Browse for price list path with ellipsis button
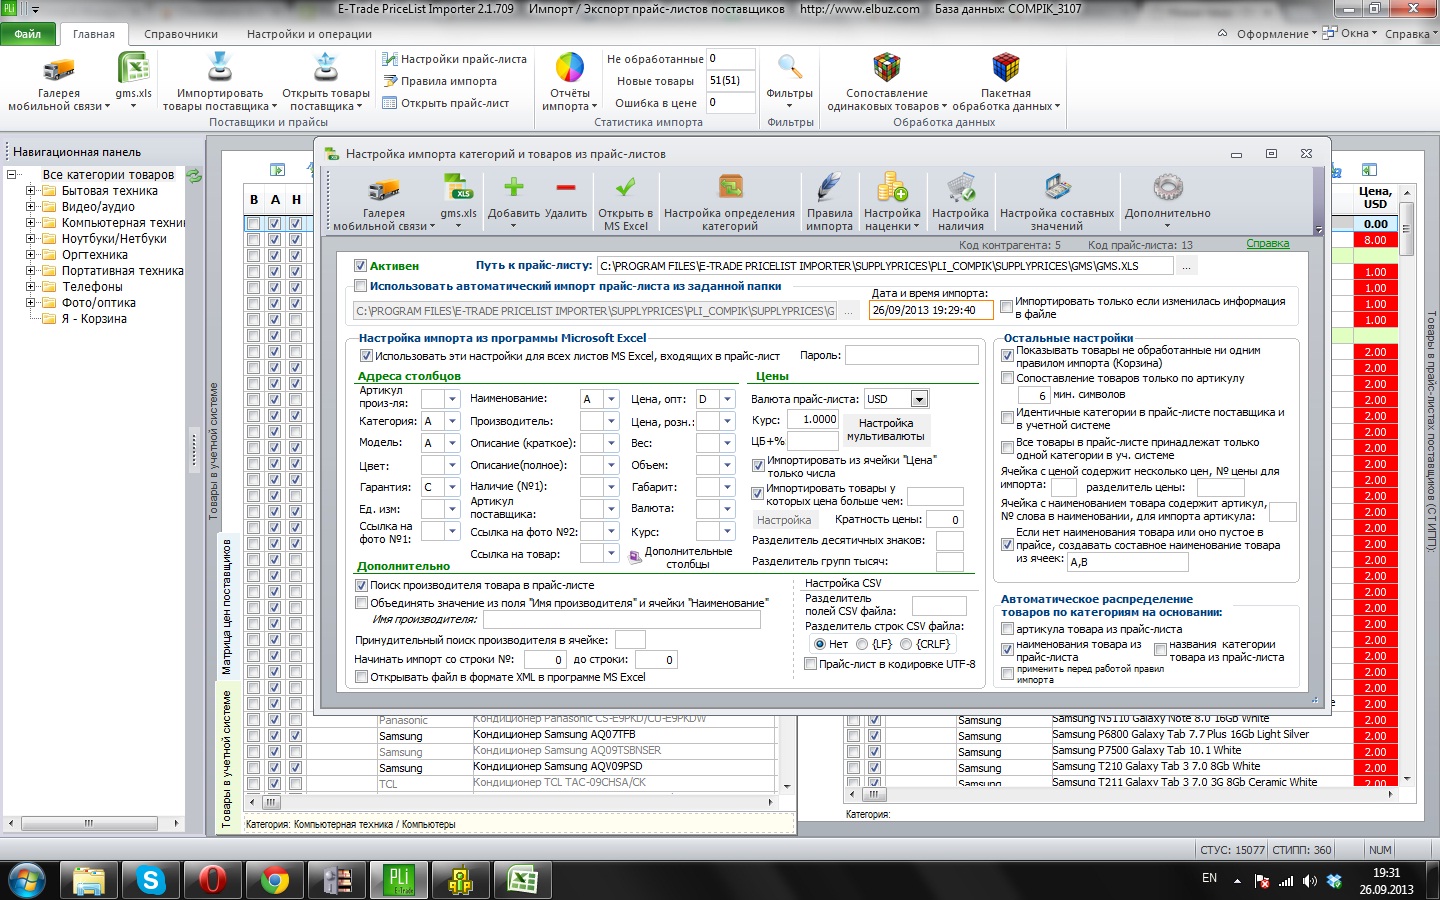 pos(1186,266)
